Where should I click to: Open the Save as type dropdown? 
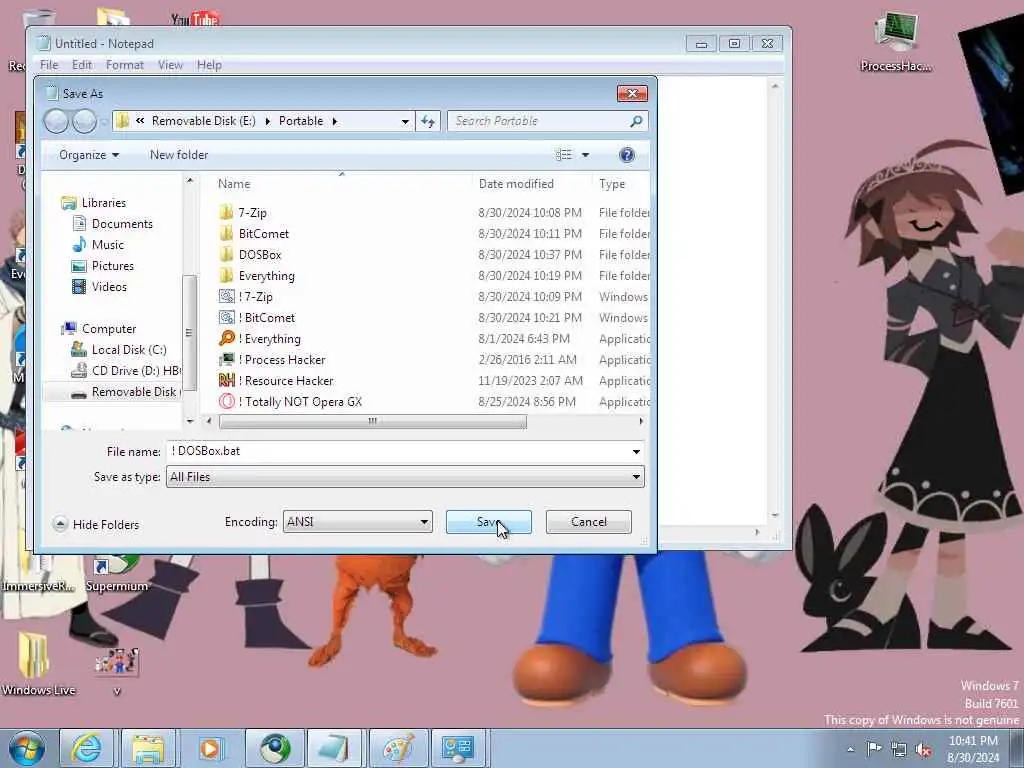click(405, 477)
